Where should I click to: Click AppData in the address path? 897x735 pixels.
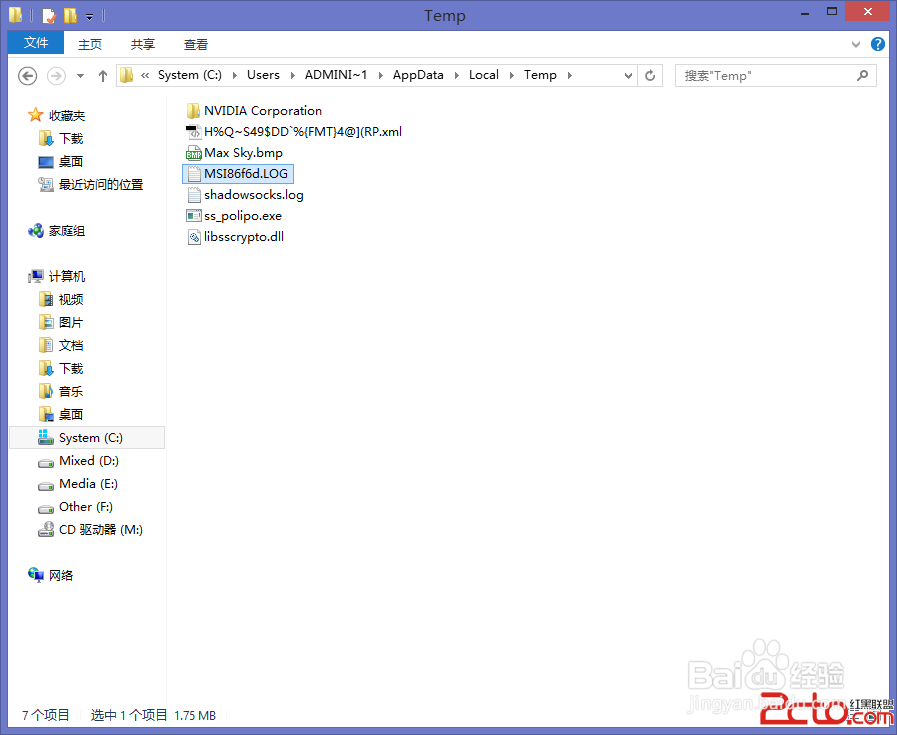coord(418,75)
